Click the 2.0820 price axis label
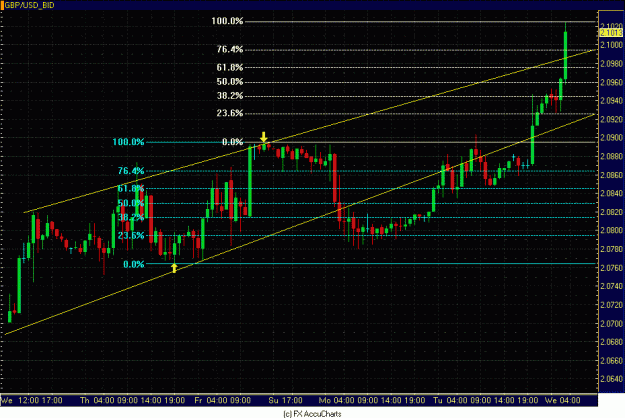625x418 pixels. 611,212
